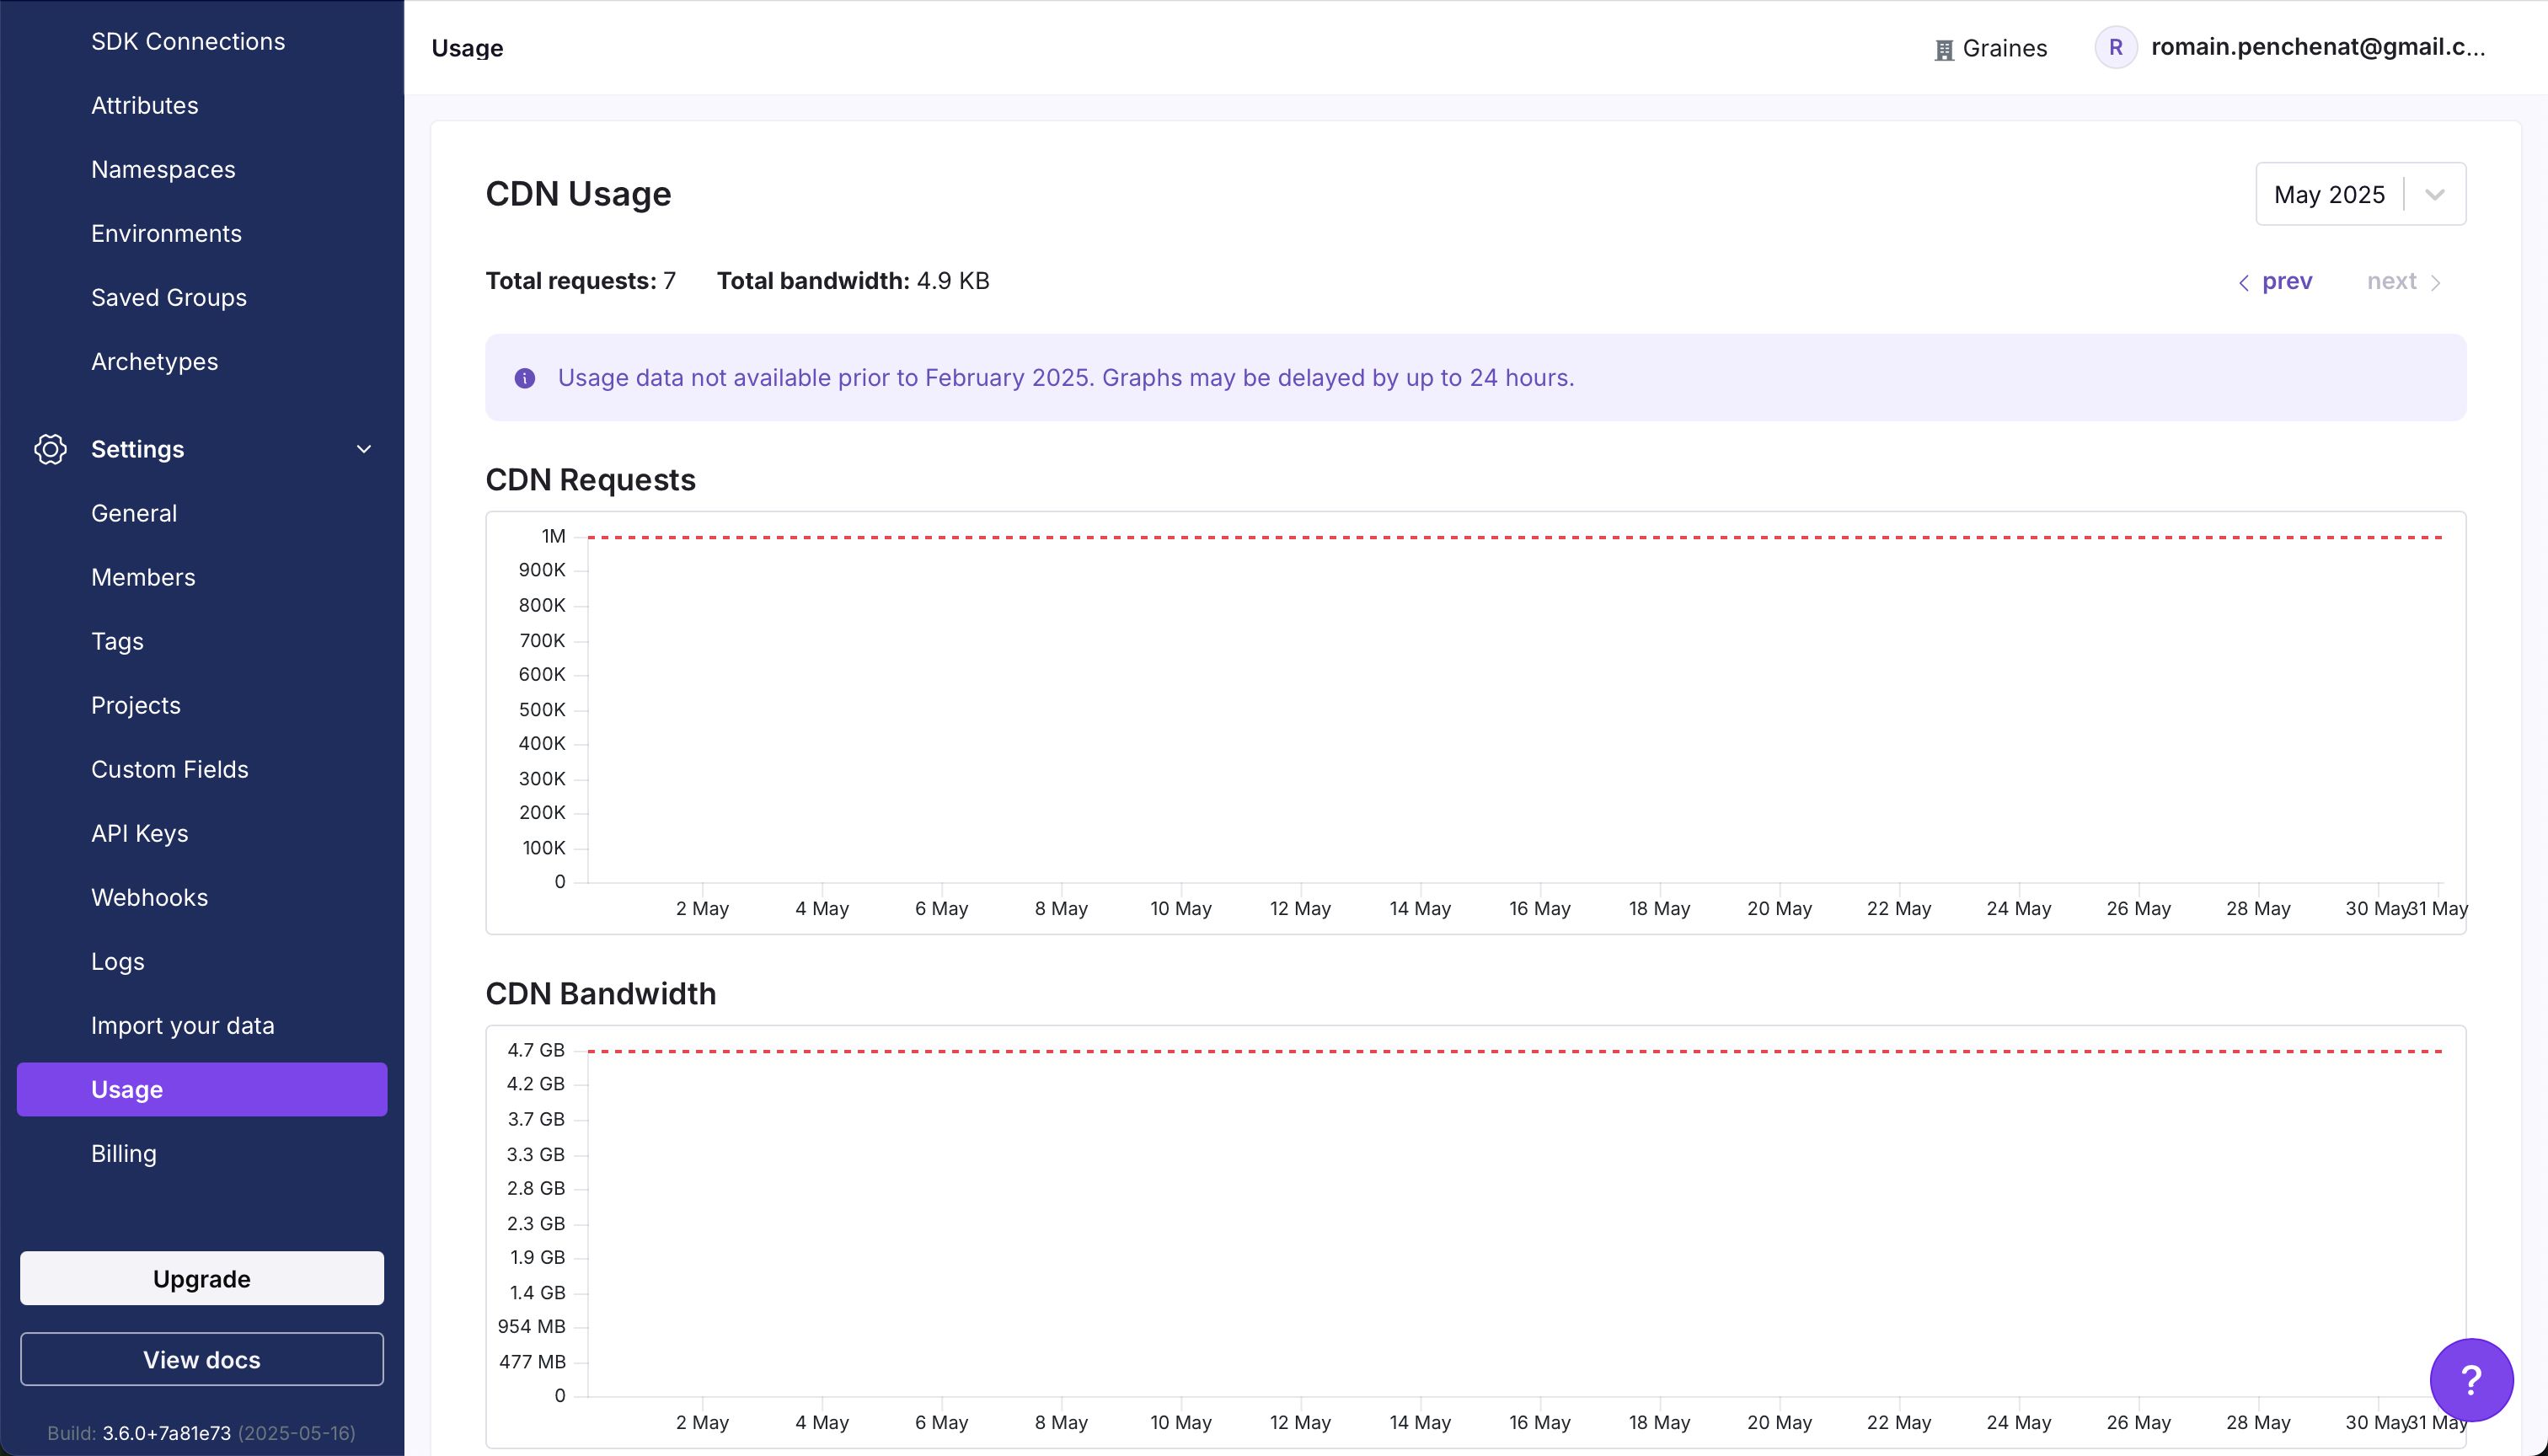
Task: Click the Upgrade button
Action: [x=202, y=1278]
